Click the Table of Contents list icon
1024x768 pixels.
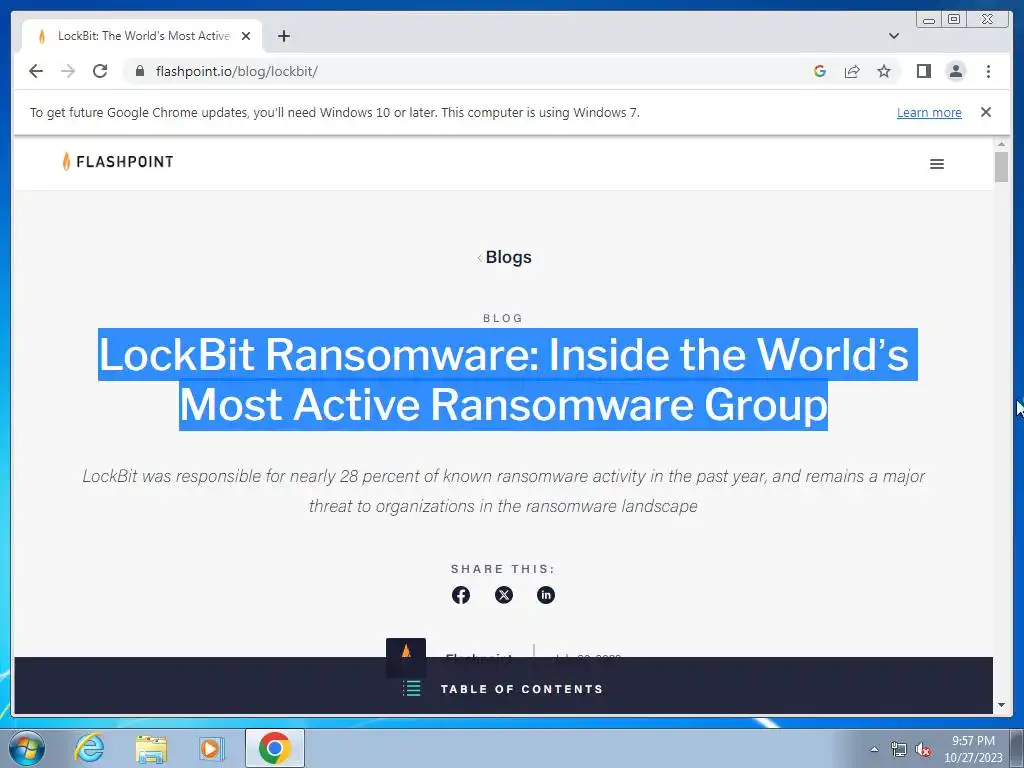click(411, 688)
